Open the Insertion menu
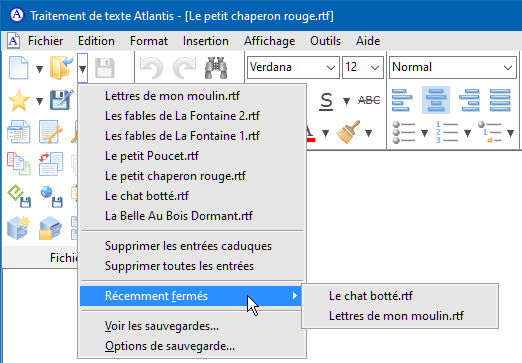This screenshot has height=363, width=522. 206,41
